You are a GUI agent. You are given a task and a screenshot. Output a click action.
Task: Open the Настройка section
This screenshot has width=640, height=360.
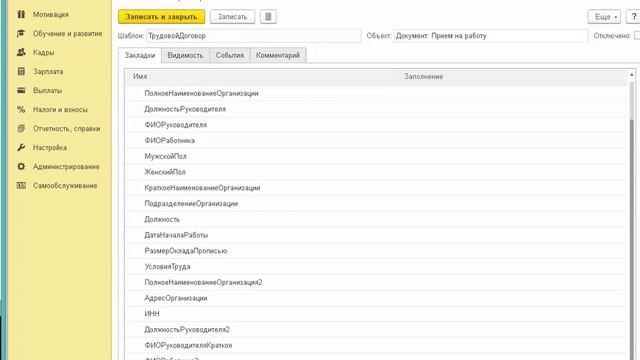50,147
